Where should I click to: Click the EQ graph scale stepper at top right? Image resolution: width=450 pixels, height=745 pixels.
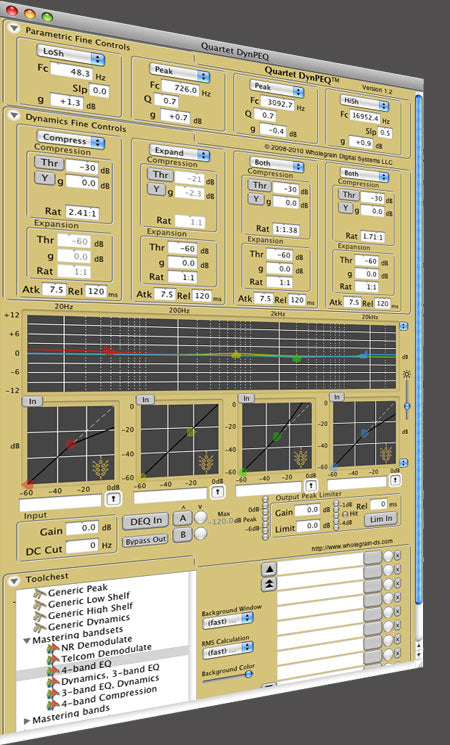[x=403, y=326]
